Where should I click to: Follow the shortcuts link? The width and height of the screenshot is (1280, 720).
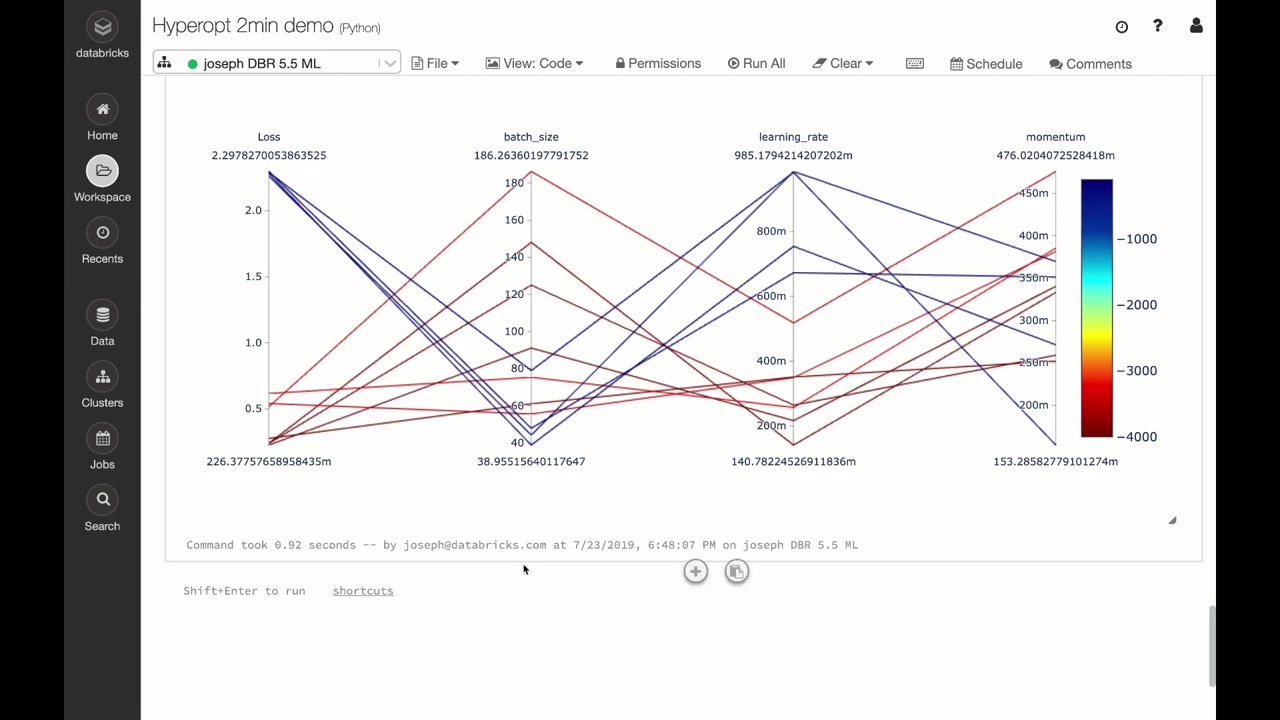(x=363, y=591)
